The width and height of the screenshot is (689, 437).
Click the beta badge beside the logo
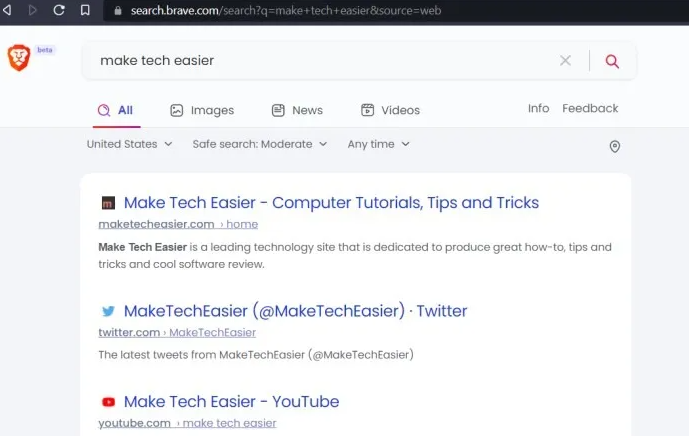45,50
